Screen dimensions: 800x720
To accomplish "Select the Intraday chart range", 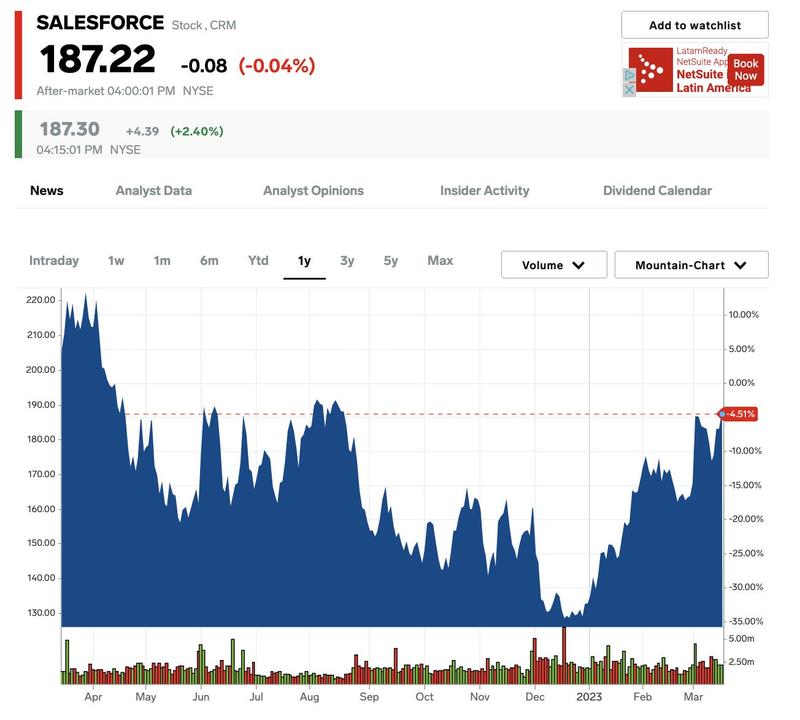I will click(54, 261).
